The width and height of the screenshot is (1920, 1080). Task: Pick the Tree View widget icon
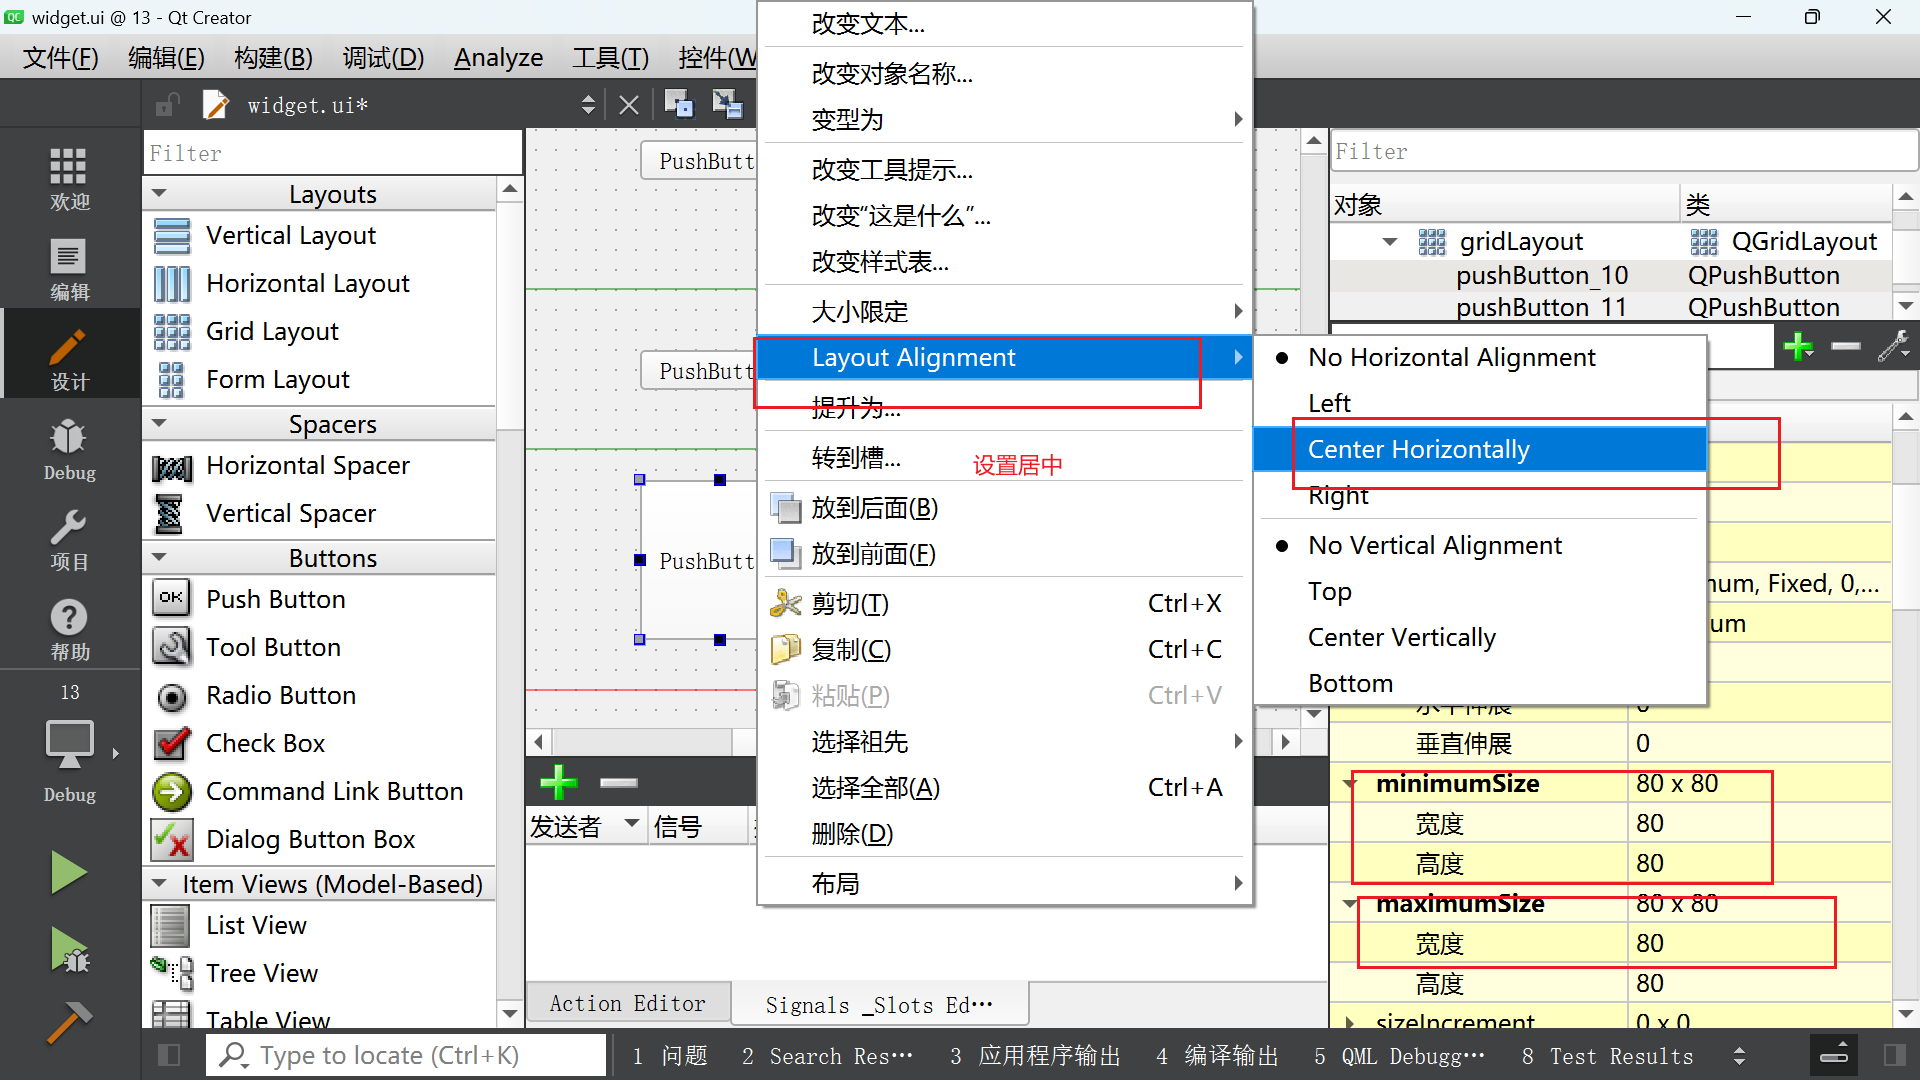(x=172, y=972)
